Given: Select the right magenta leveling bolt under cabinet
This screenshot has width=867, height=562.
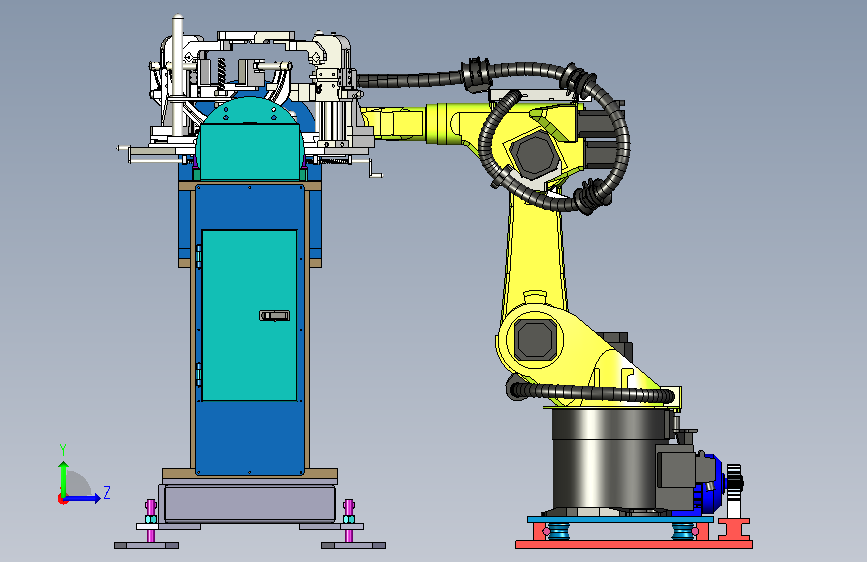Looking at the screenshot, I should [348, 521].
